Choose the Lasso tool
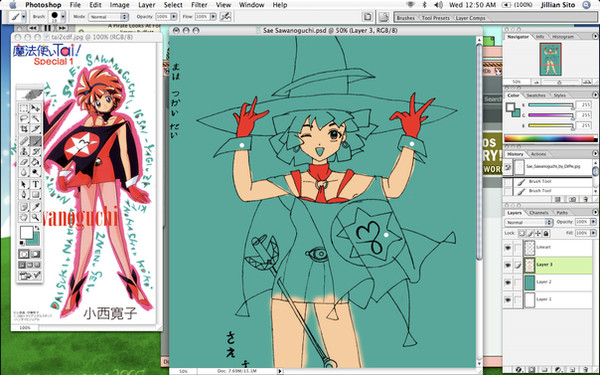This screenshot has height=375, width=600. pyautogui.click(x=24, y=118)
